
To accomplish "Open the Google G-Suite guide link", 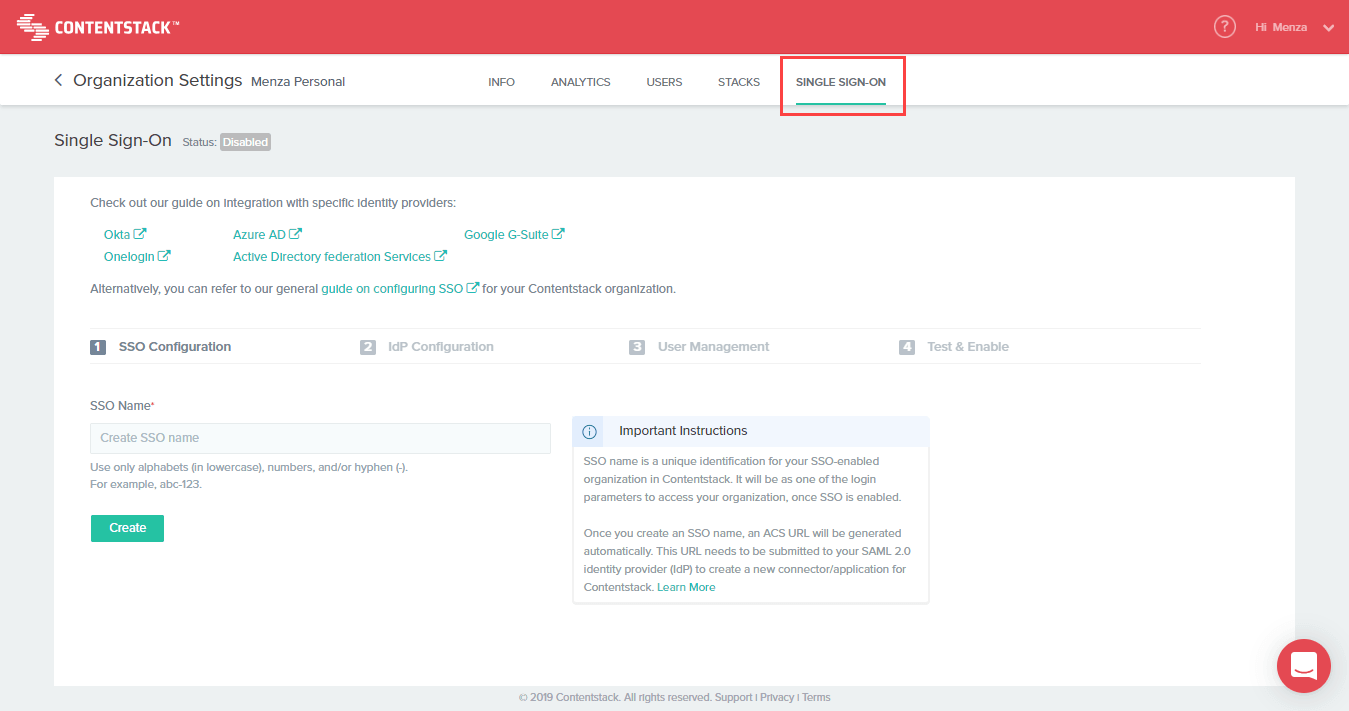I will (x=514, y=234).
